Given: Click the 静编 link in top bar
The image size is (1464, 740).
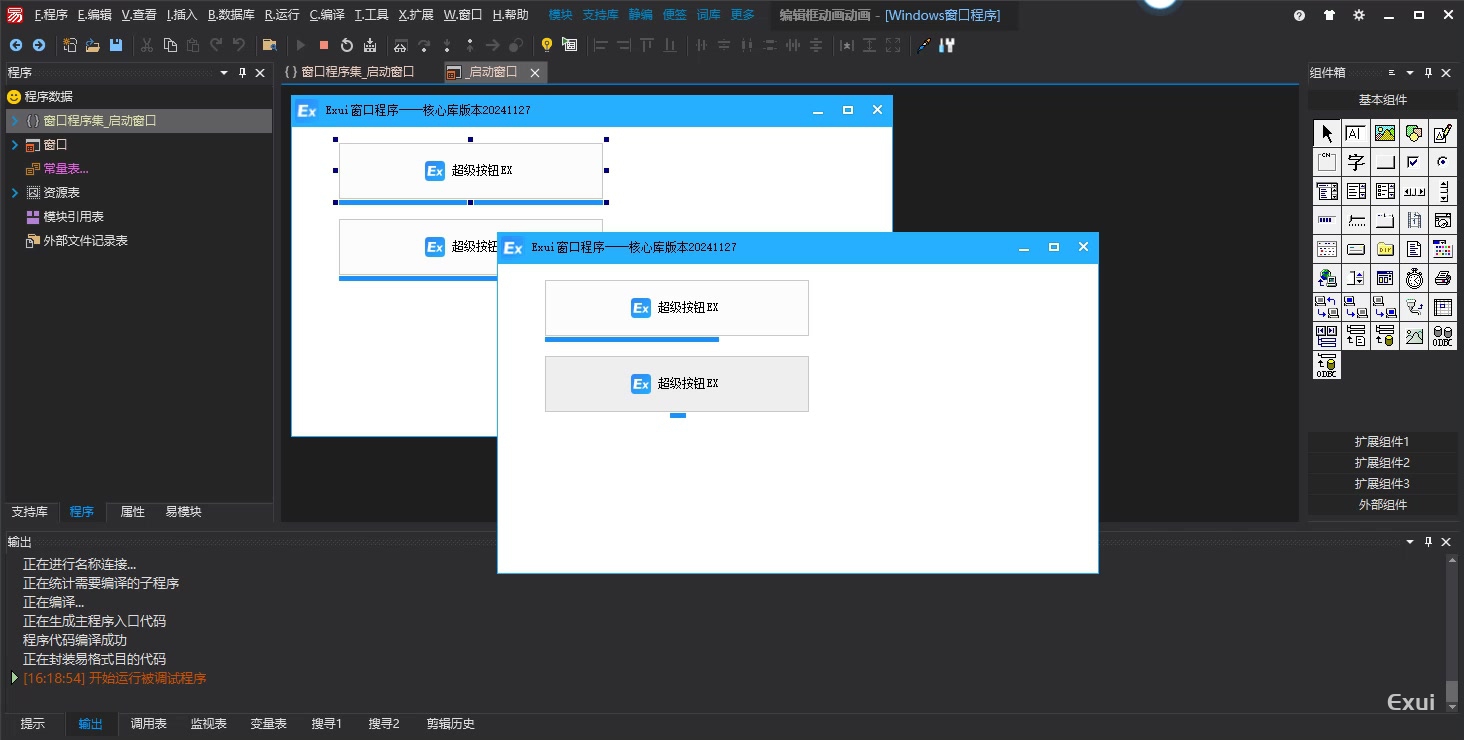Looking at the screenshot, I should coord(641,15).
